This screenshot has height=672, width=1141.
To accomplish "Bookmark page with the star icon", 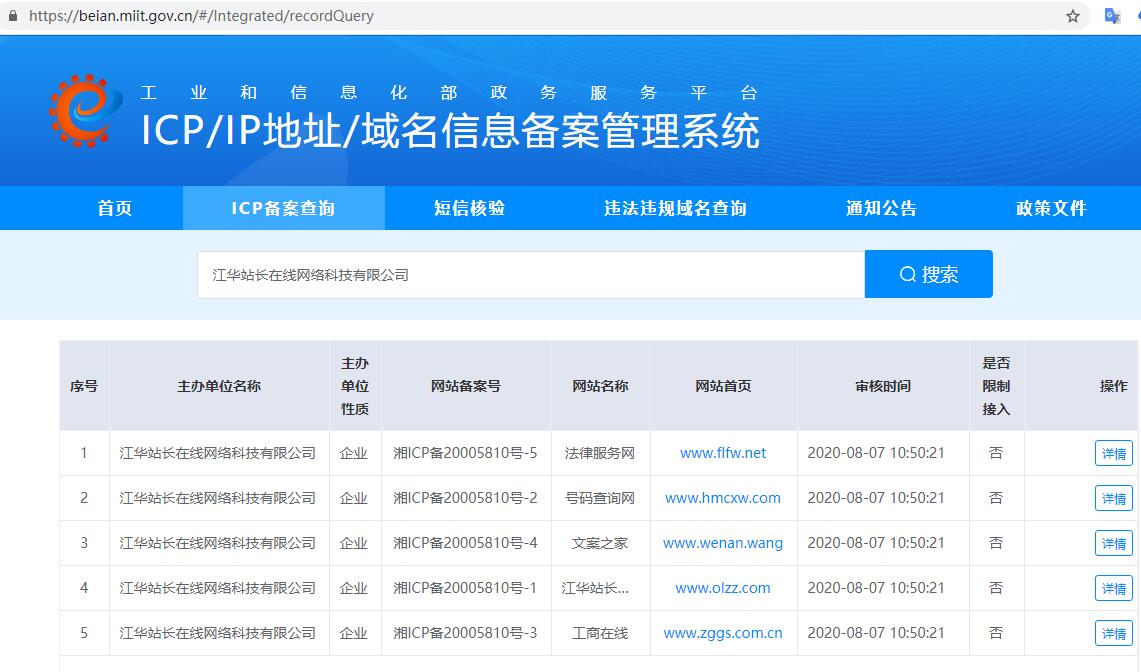I will point(1073,16).
